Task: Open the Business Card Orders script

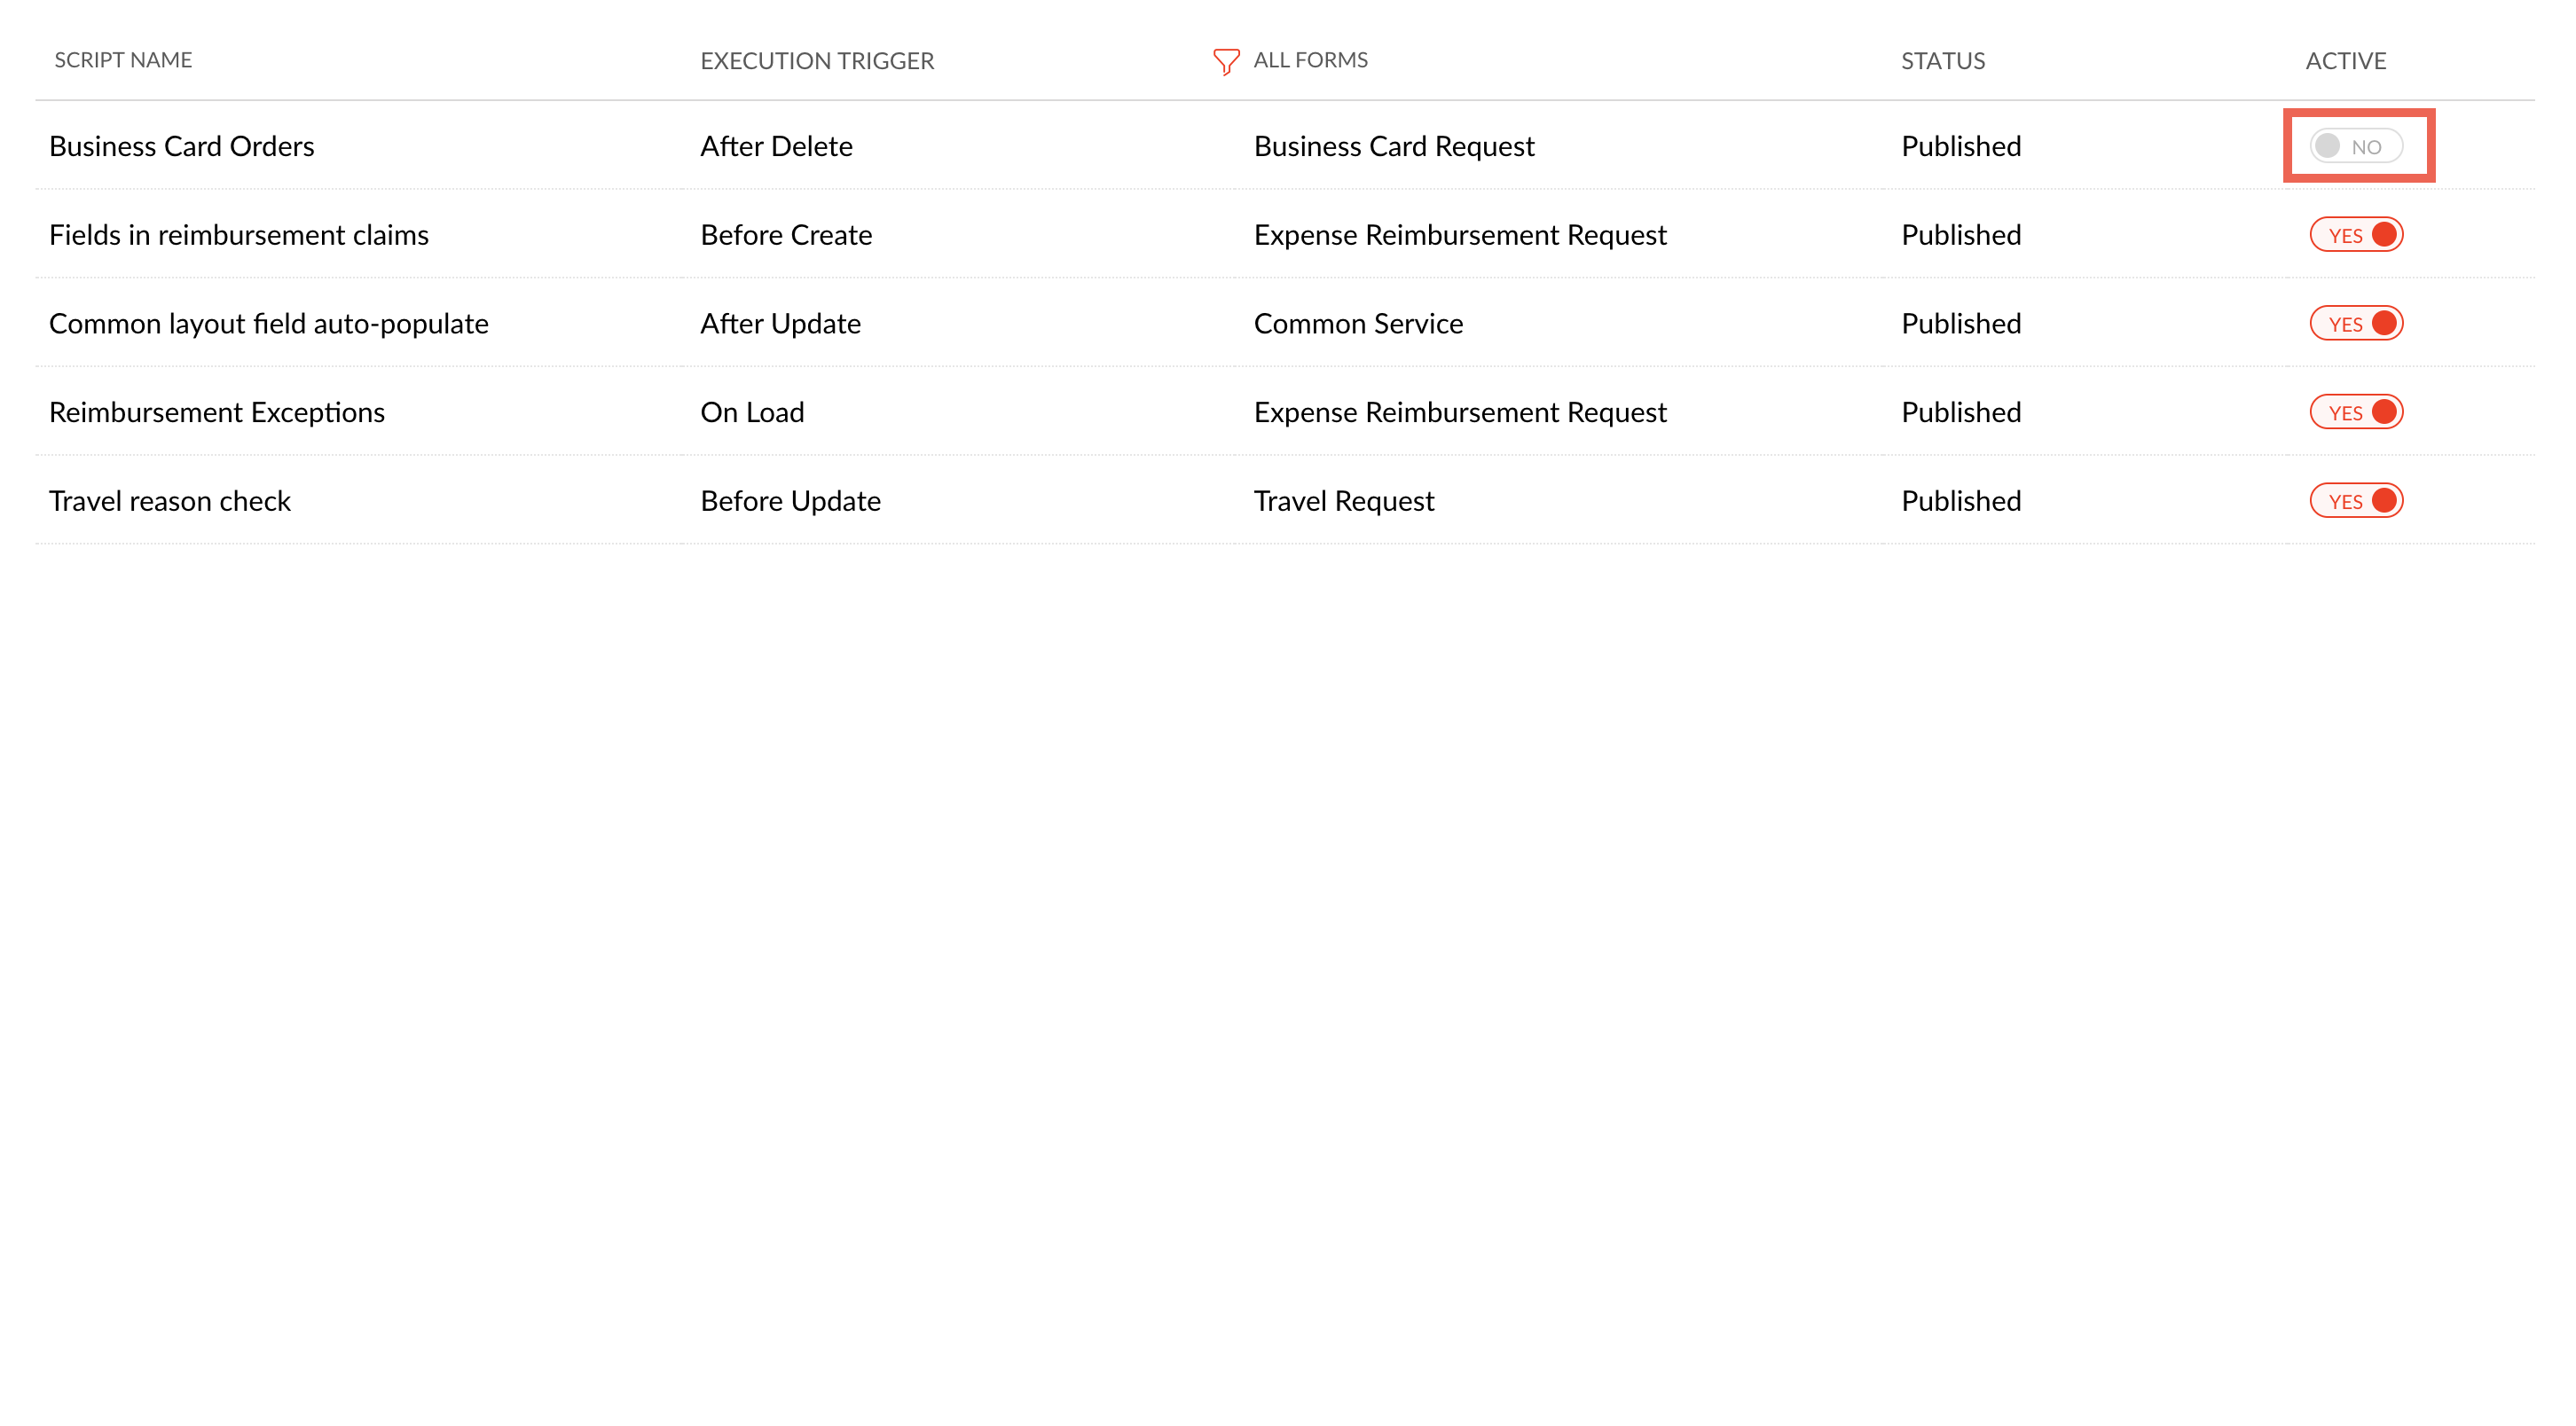Action: (181, 146)
